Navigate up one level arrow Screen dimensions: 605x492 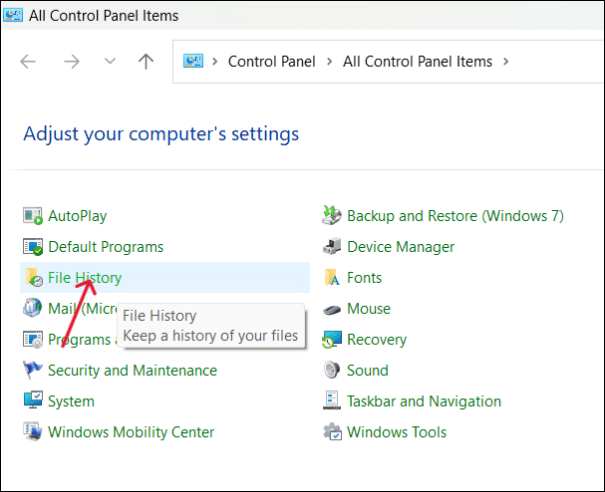pyautogui.click(x=146, y=62)
